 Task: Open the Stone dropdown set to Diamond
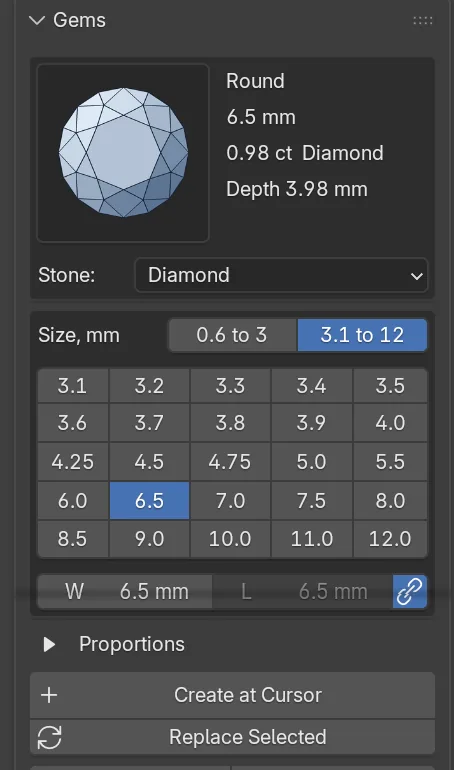(x=281, y=275)
